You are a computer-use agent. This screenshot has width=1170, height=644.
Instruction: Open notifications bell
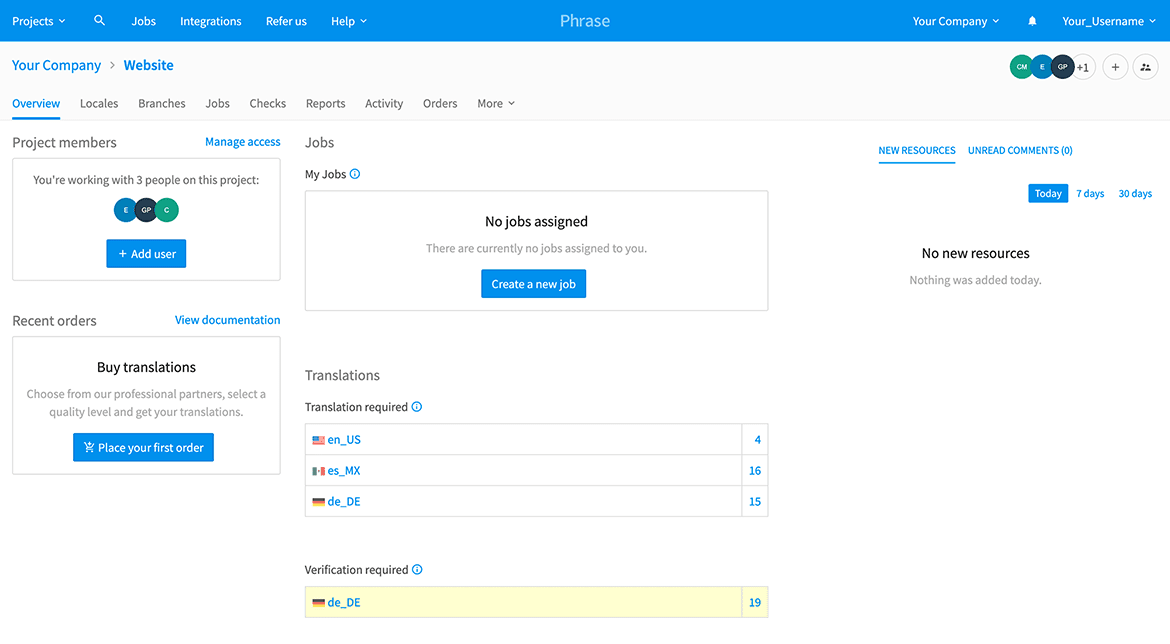1032,21
